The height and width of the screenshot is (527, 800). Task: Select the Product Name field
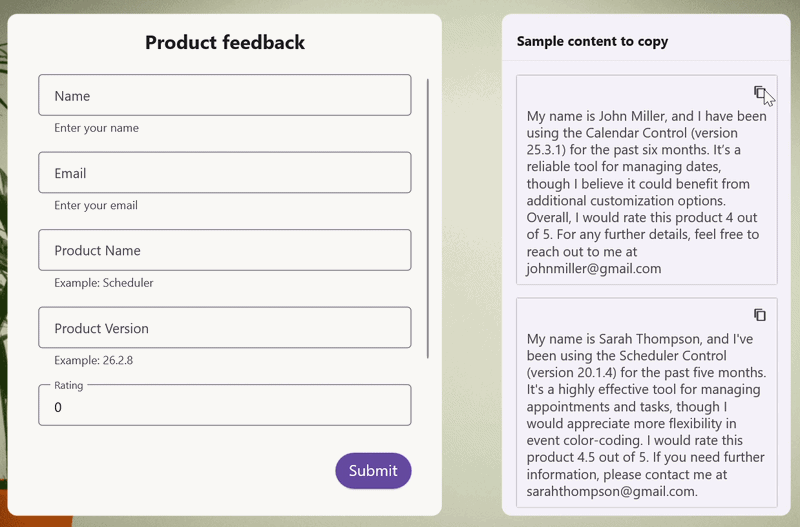tap(224, 250)
